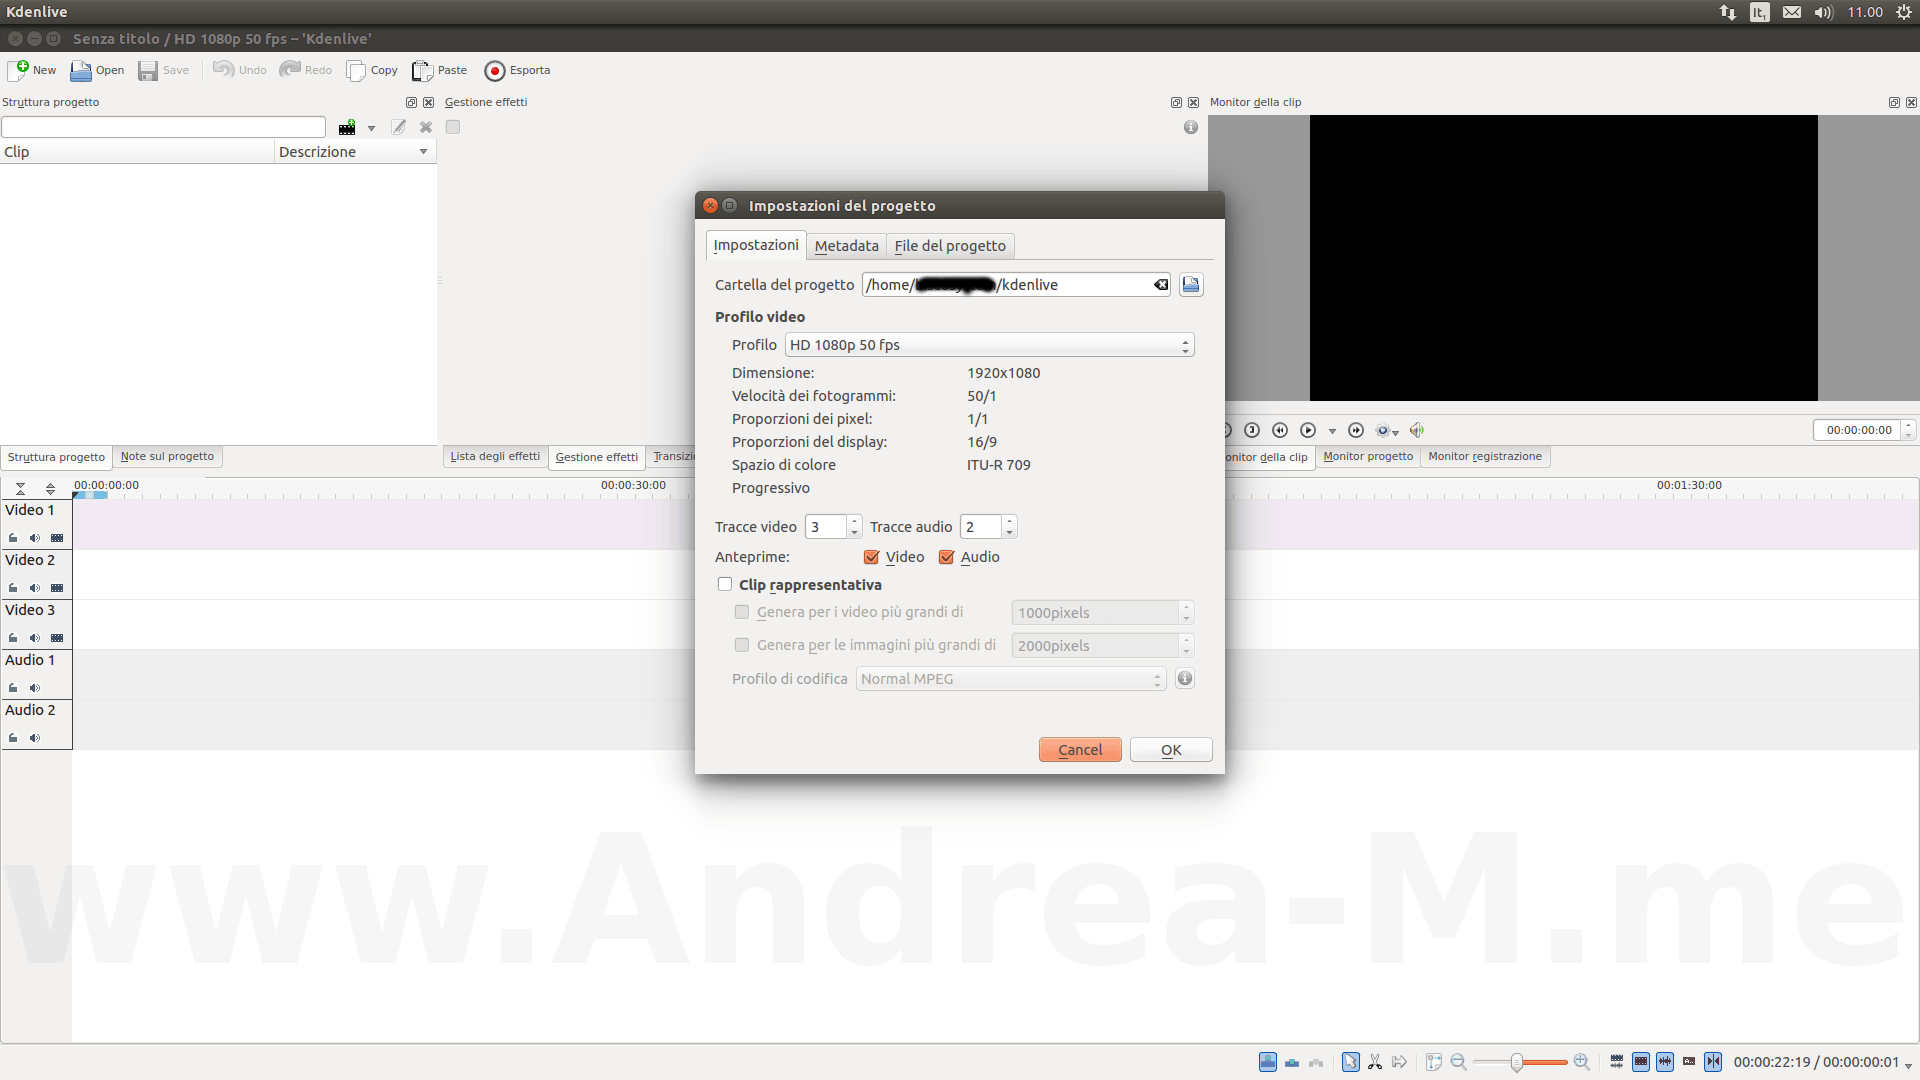Click the play button in clip monitor
1920x1080 pixels.
tap(1308, 430)
